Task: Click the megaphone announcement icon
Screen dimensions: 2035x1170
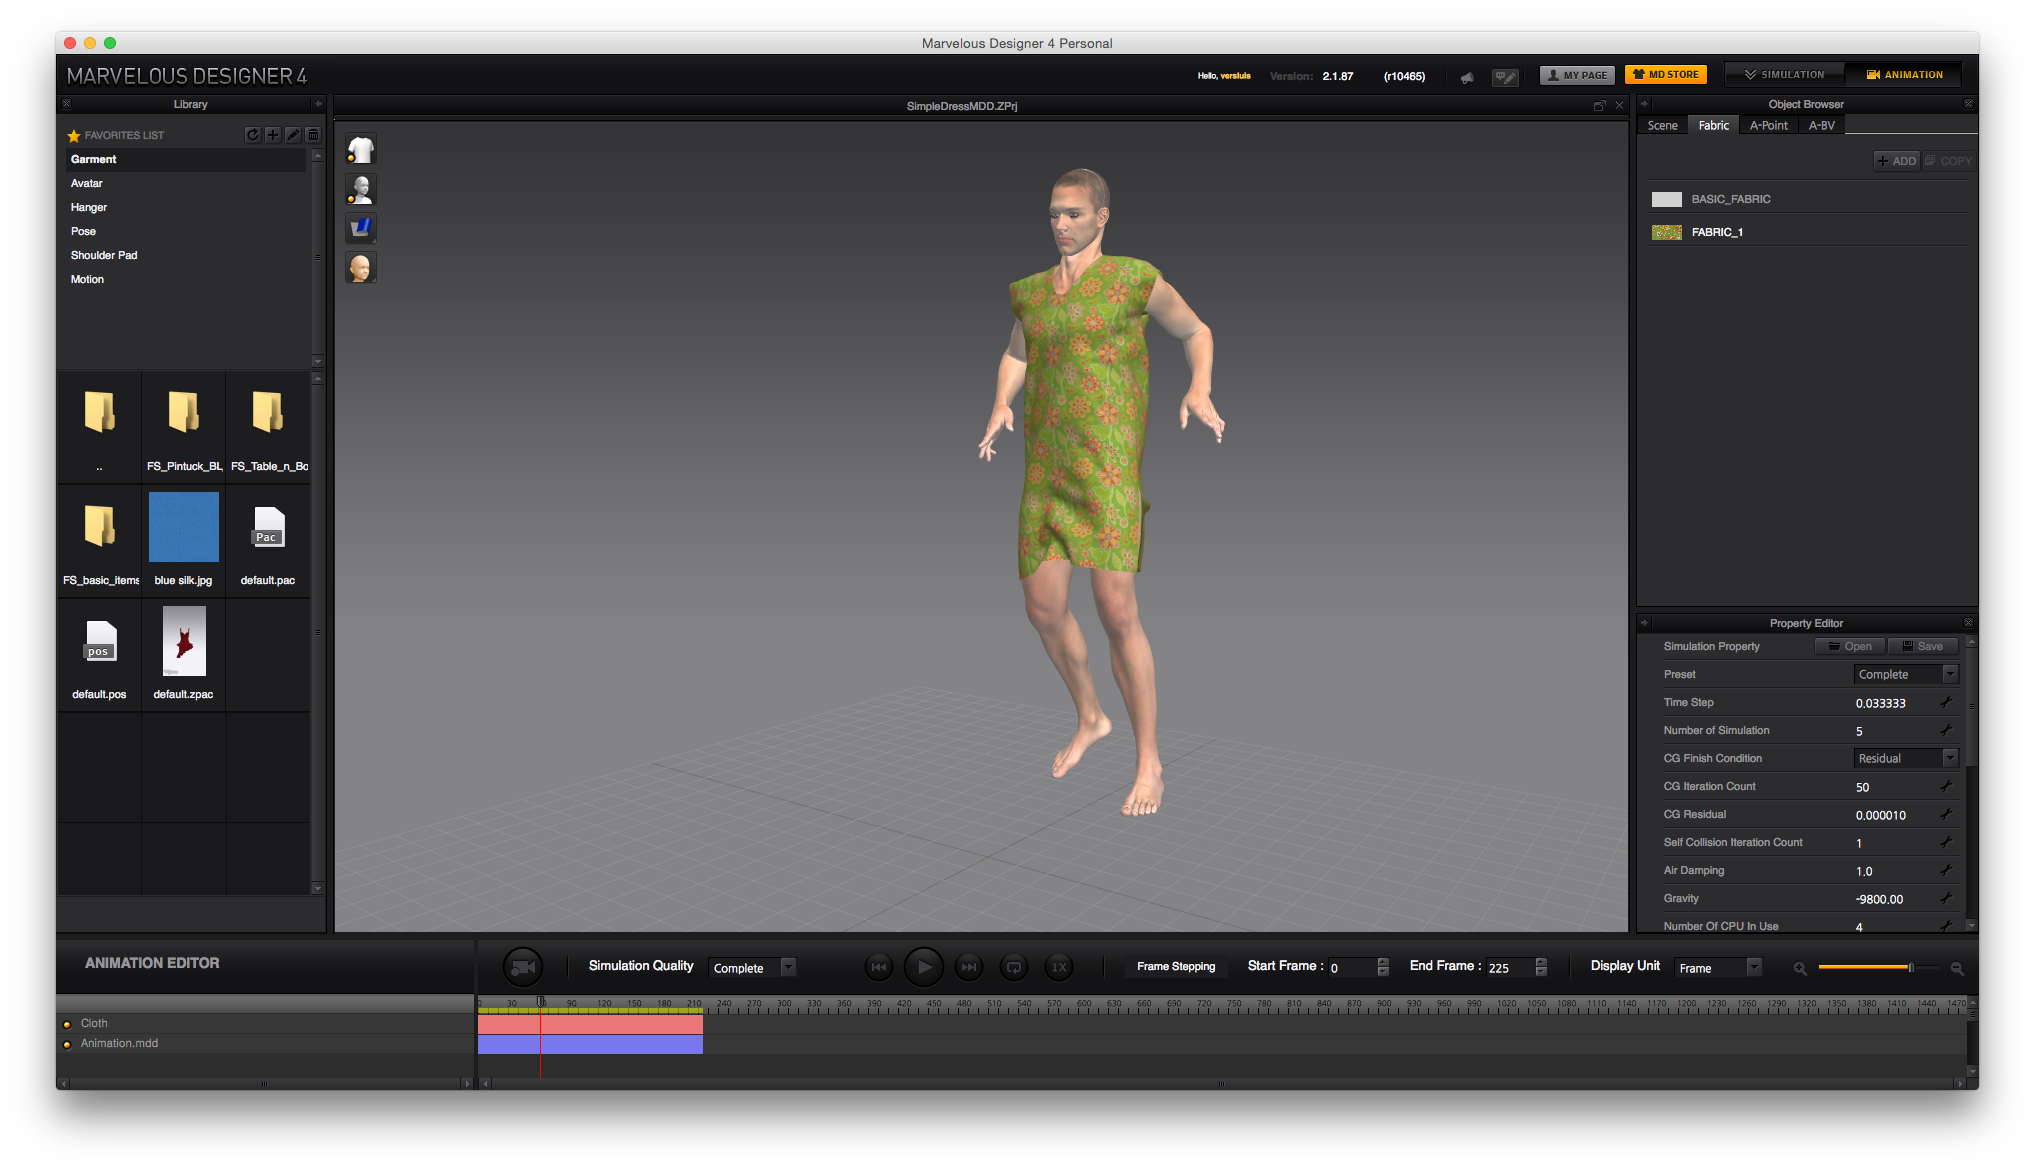Action: [x=1467, y=77]
